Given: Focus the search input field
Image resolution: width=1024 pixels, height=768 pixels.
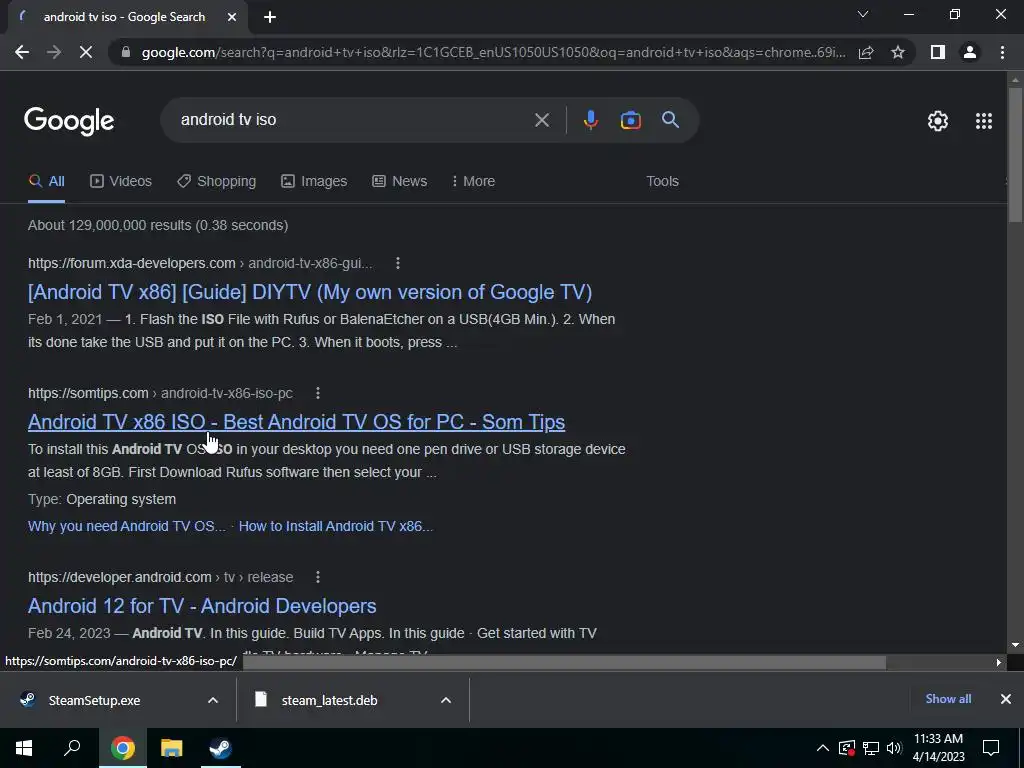Looking at the screenshot, I should [x=353, y=120].
